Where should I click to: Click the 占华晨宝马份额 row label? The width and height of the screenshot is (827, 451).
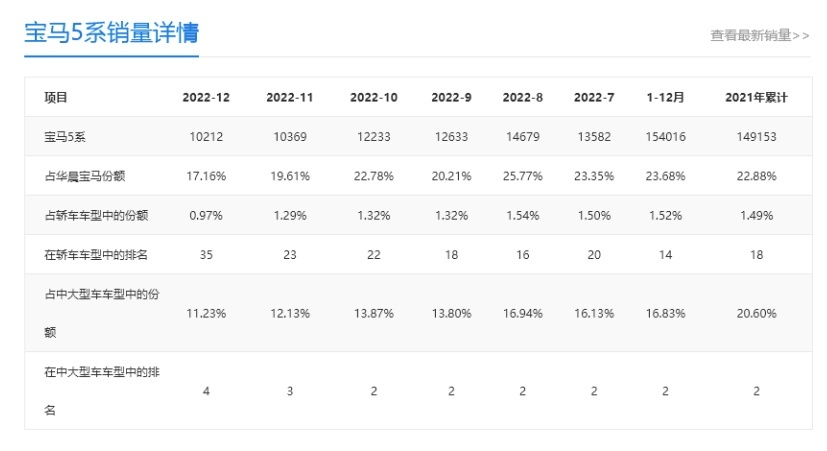(x=84, y=176)
